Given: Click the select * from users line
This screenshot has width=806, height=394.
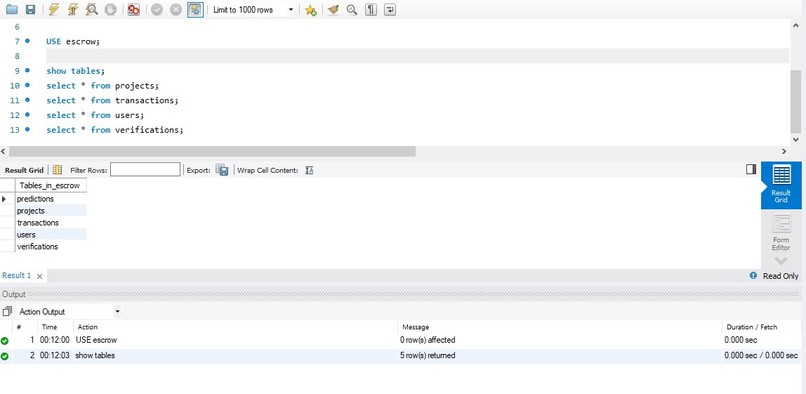Looking at the screenshot, I should [95, 115].
